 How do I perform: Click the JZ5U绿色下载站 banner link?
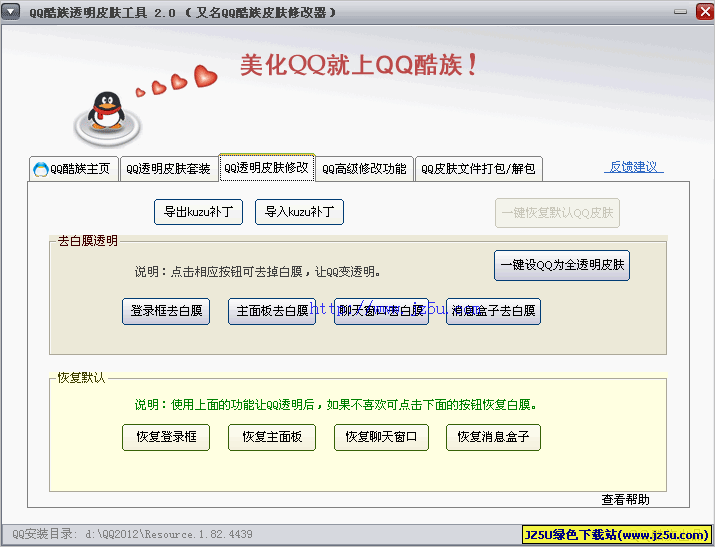617,534
